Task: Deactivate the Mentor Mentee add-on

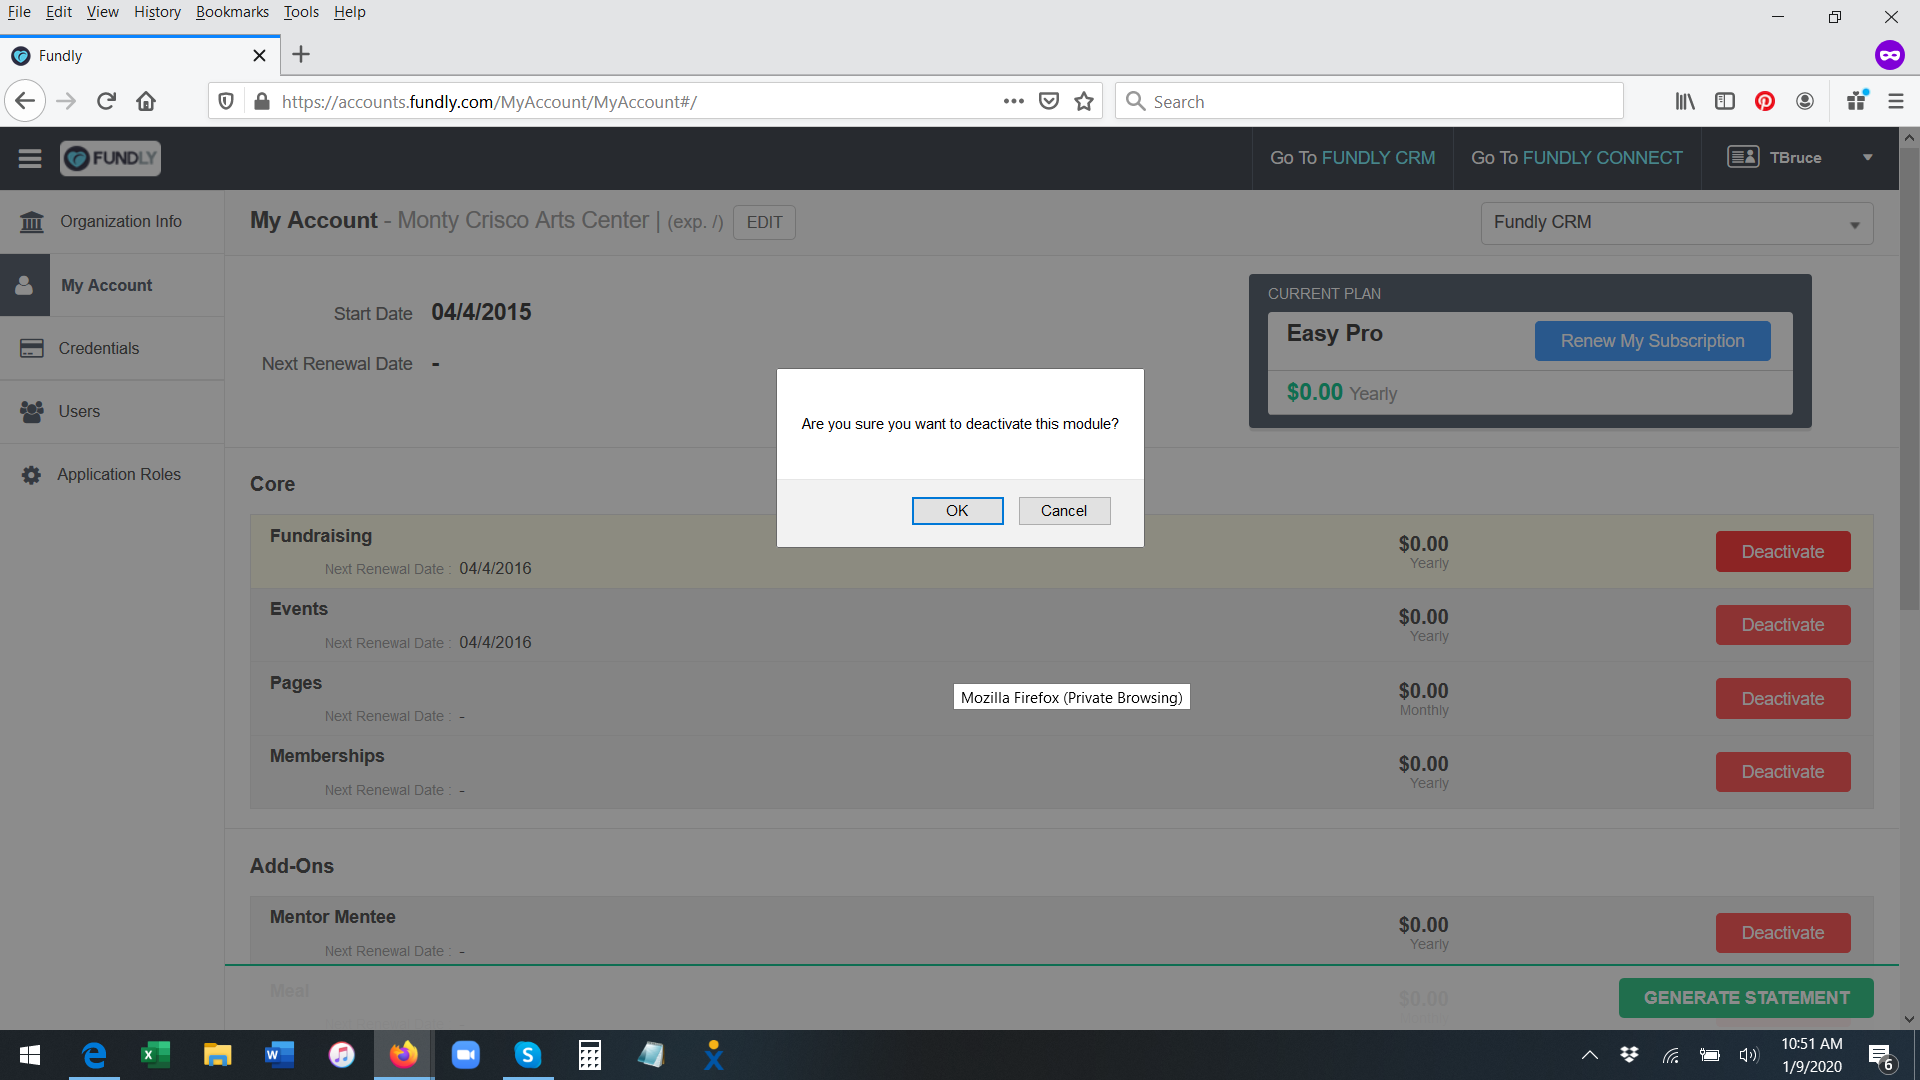Action: point(1783,933)
